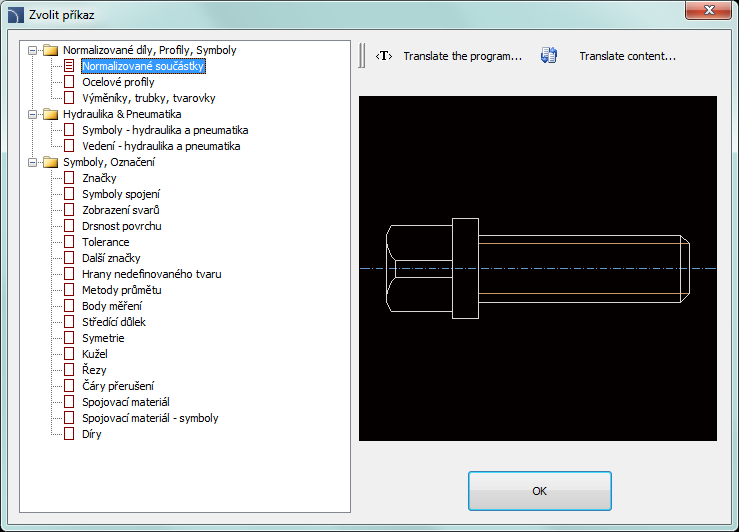Select Vedení - hydraulika a pneumatika

pyautogui.click(x=161, y=146)
